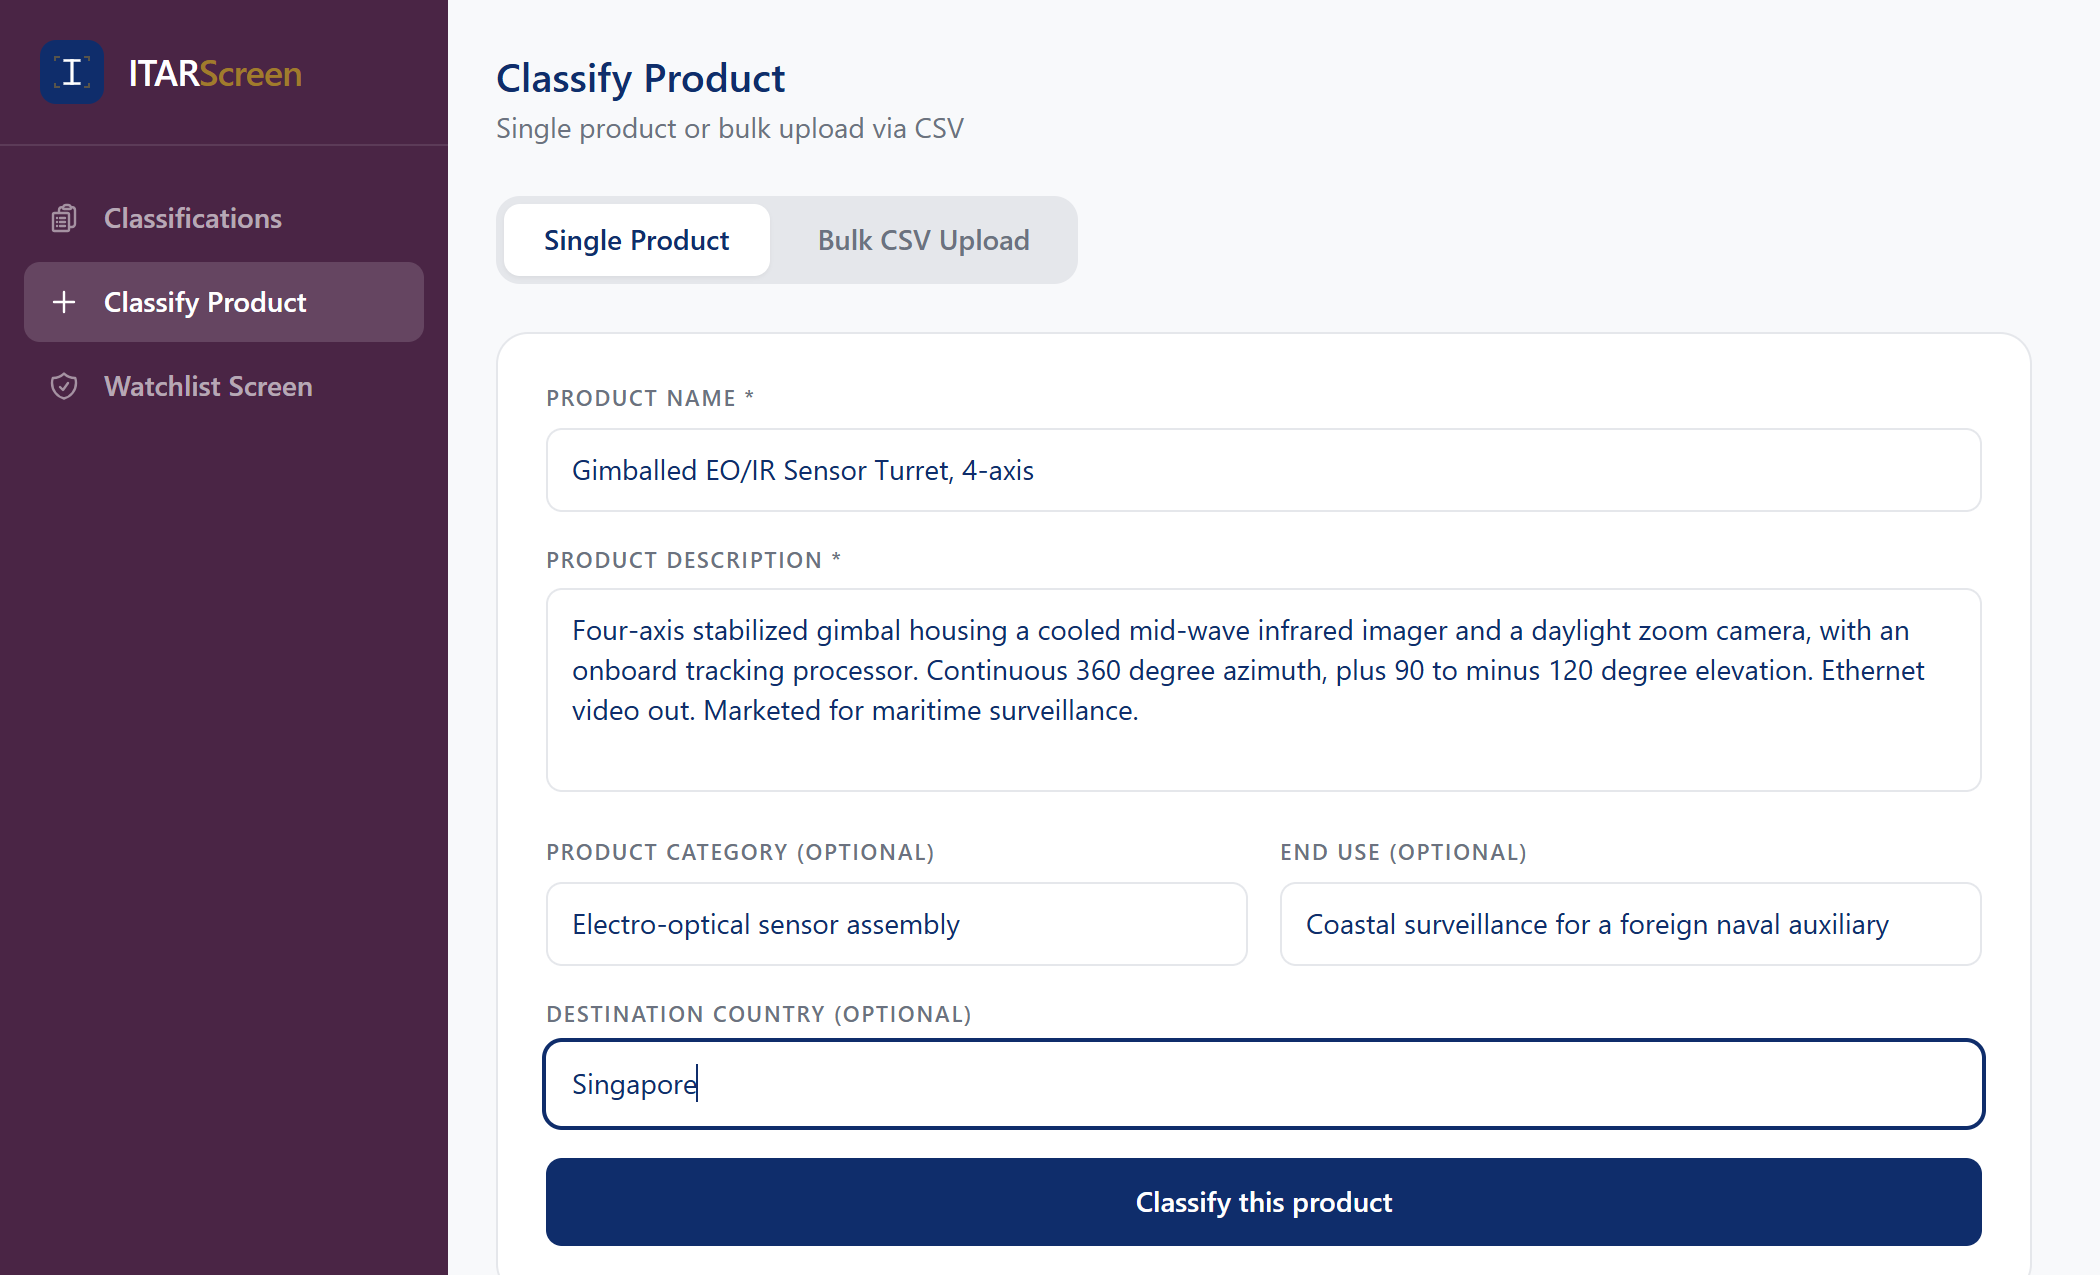Screen dimensions: 2100x1275
Task: Focus the Product Name field
Action: [1264, 470]
